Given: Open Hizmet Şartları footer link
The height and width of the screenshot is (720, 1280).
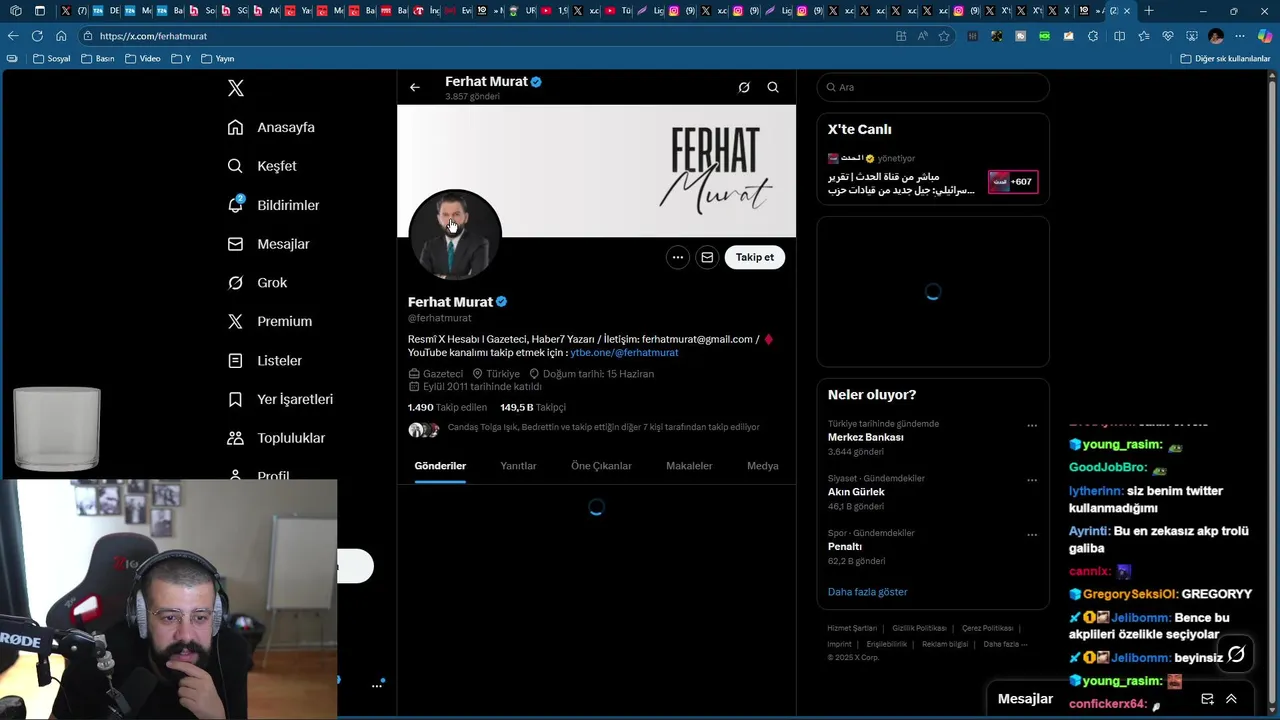Looking at the screenshot, I should 852,628.
